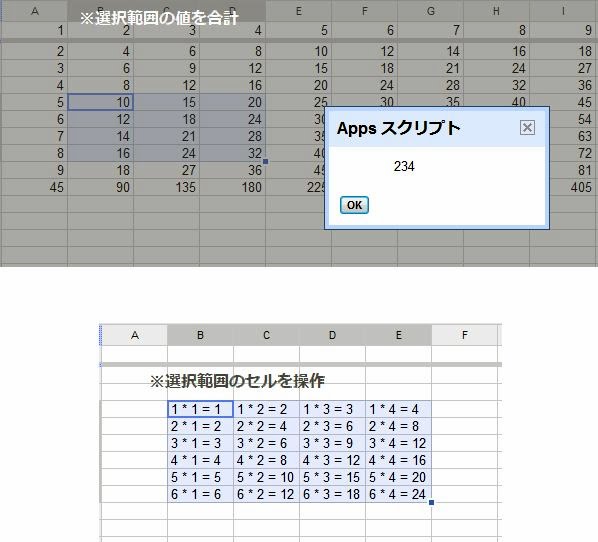
Task: Select column G header in upper sheet
Action: pyautogui.click(x=431, y=11)
